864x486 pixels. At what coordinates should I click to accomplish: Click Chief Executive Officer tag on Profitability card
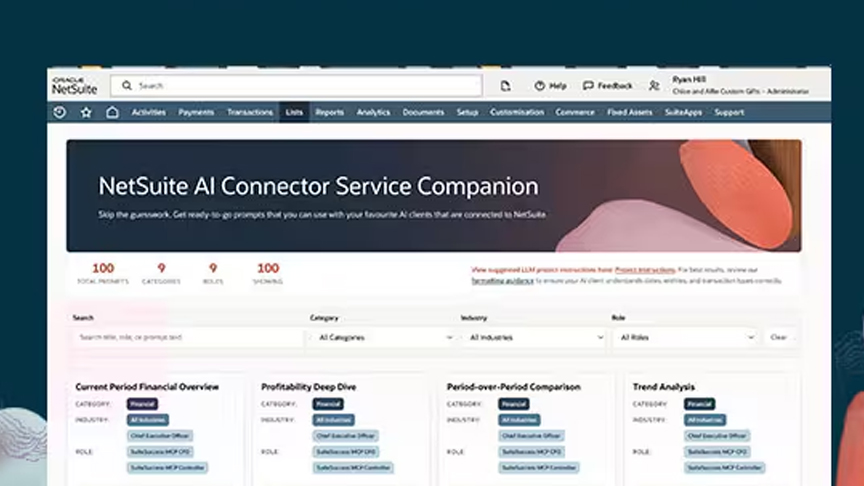pos(345,436)
